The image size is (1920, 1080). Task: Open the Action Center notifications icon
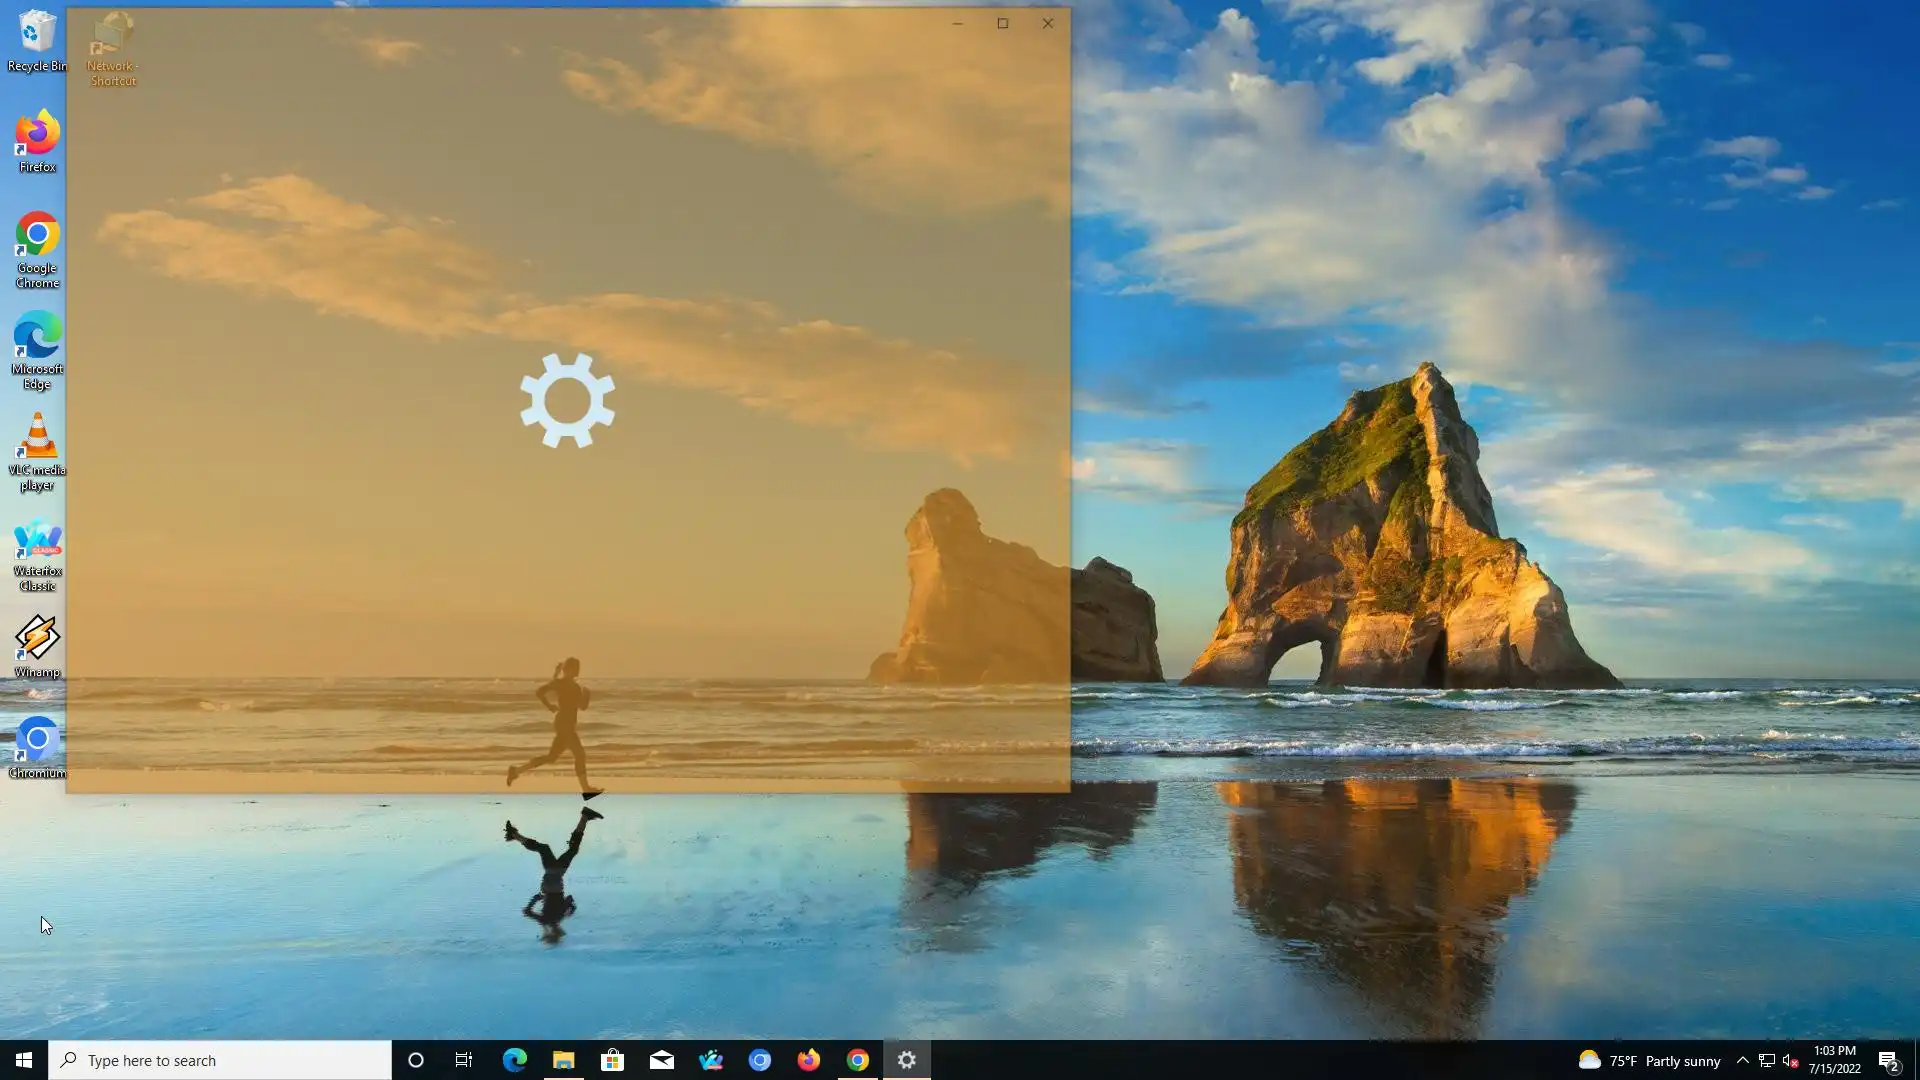(x=1888, y=1060)
